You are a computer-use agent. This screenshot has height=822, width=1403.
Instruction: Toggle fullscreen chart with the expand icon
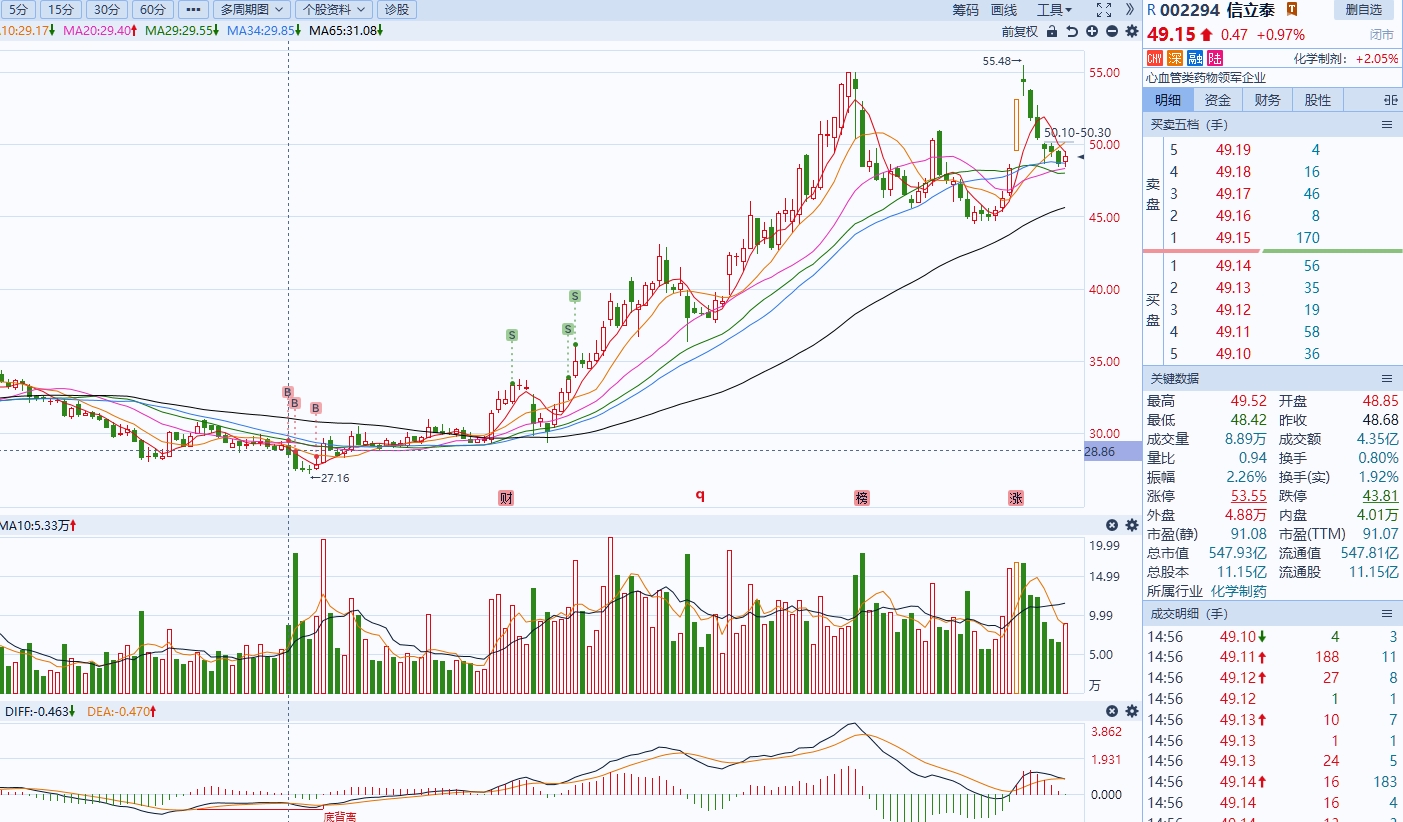pyautogui.click(x=1104, y=10)
